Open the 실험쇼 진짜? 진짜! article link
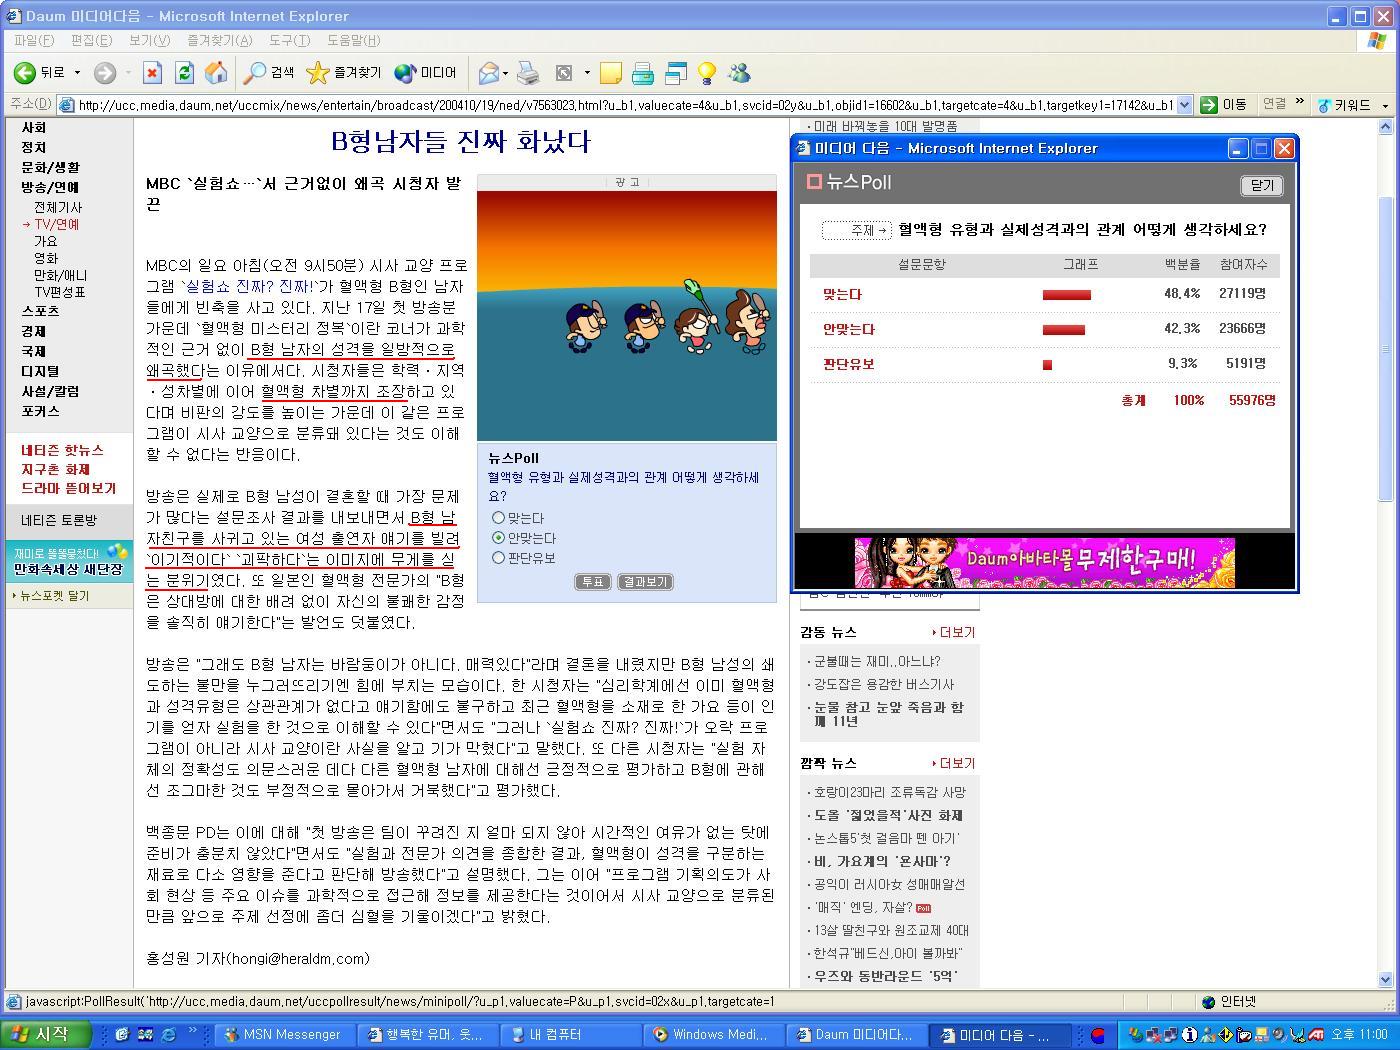Image resolution: width=1400 pixels, height=1050 pixels. coord(251,287)
